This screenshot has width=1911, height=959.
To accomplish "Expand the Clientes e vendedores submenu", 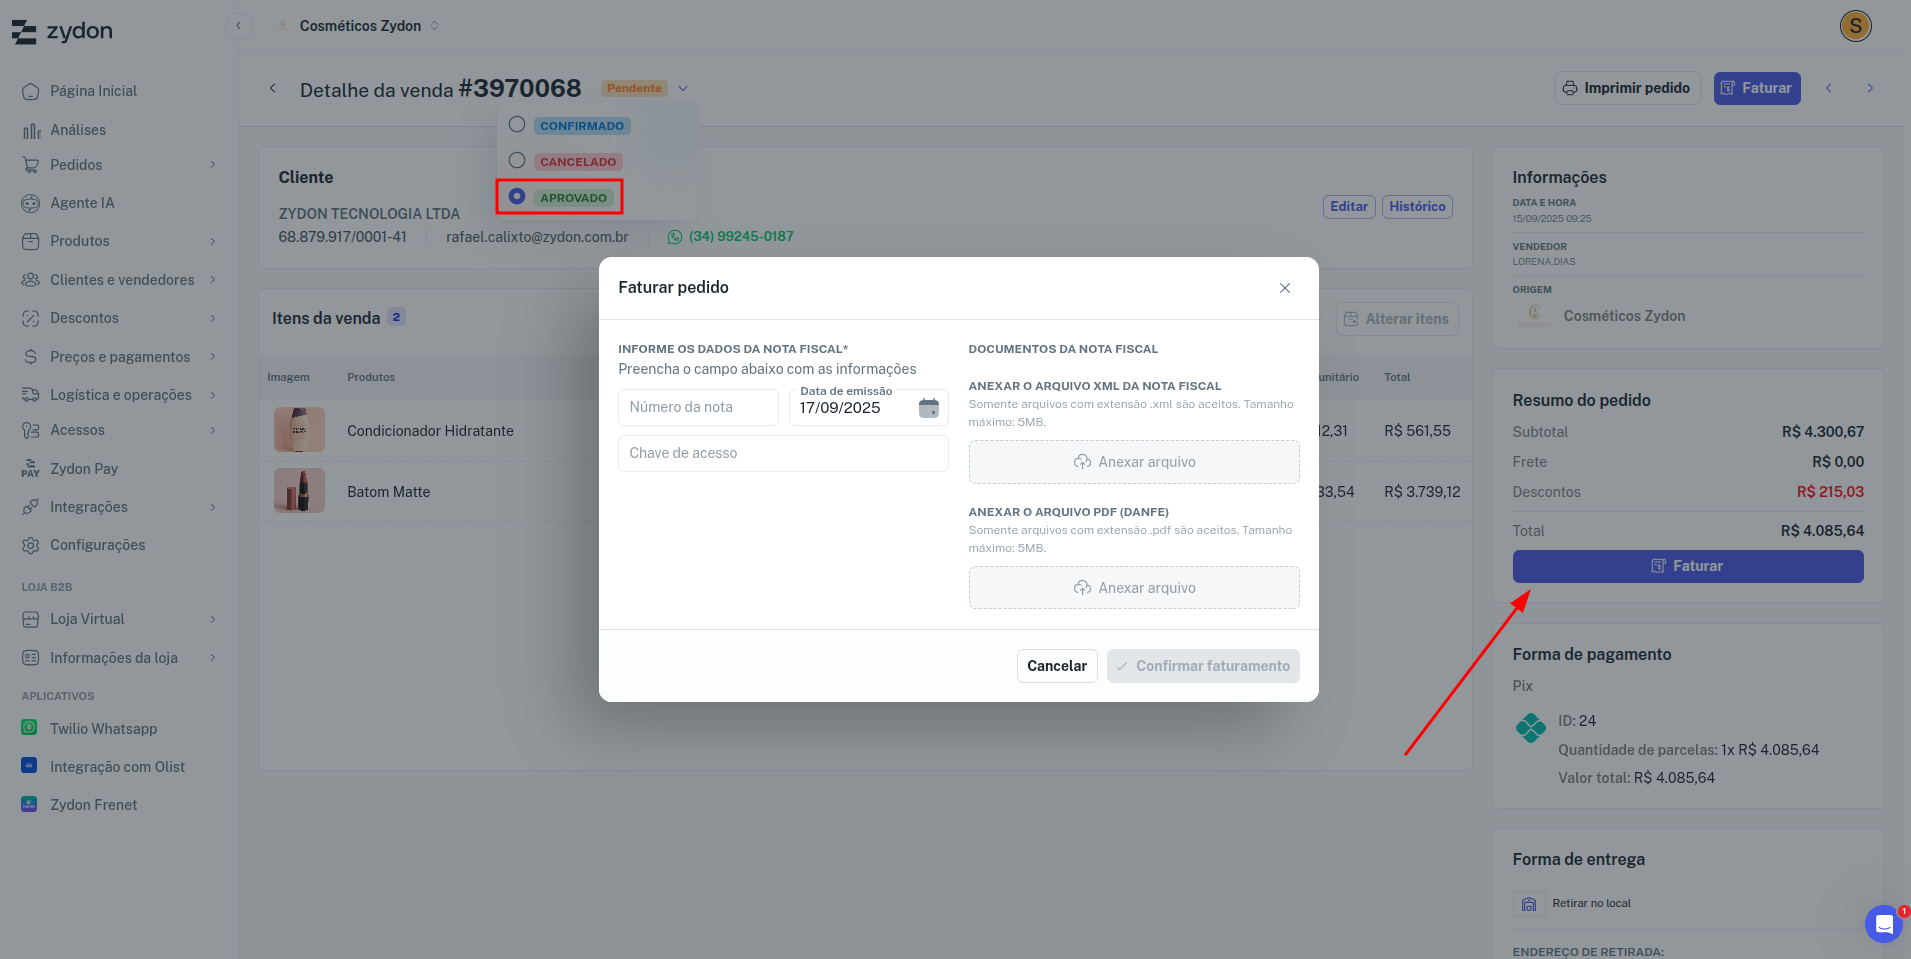I will coord(213,280).
